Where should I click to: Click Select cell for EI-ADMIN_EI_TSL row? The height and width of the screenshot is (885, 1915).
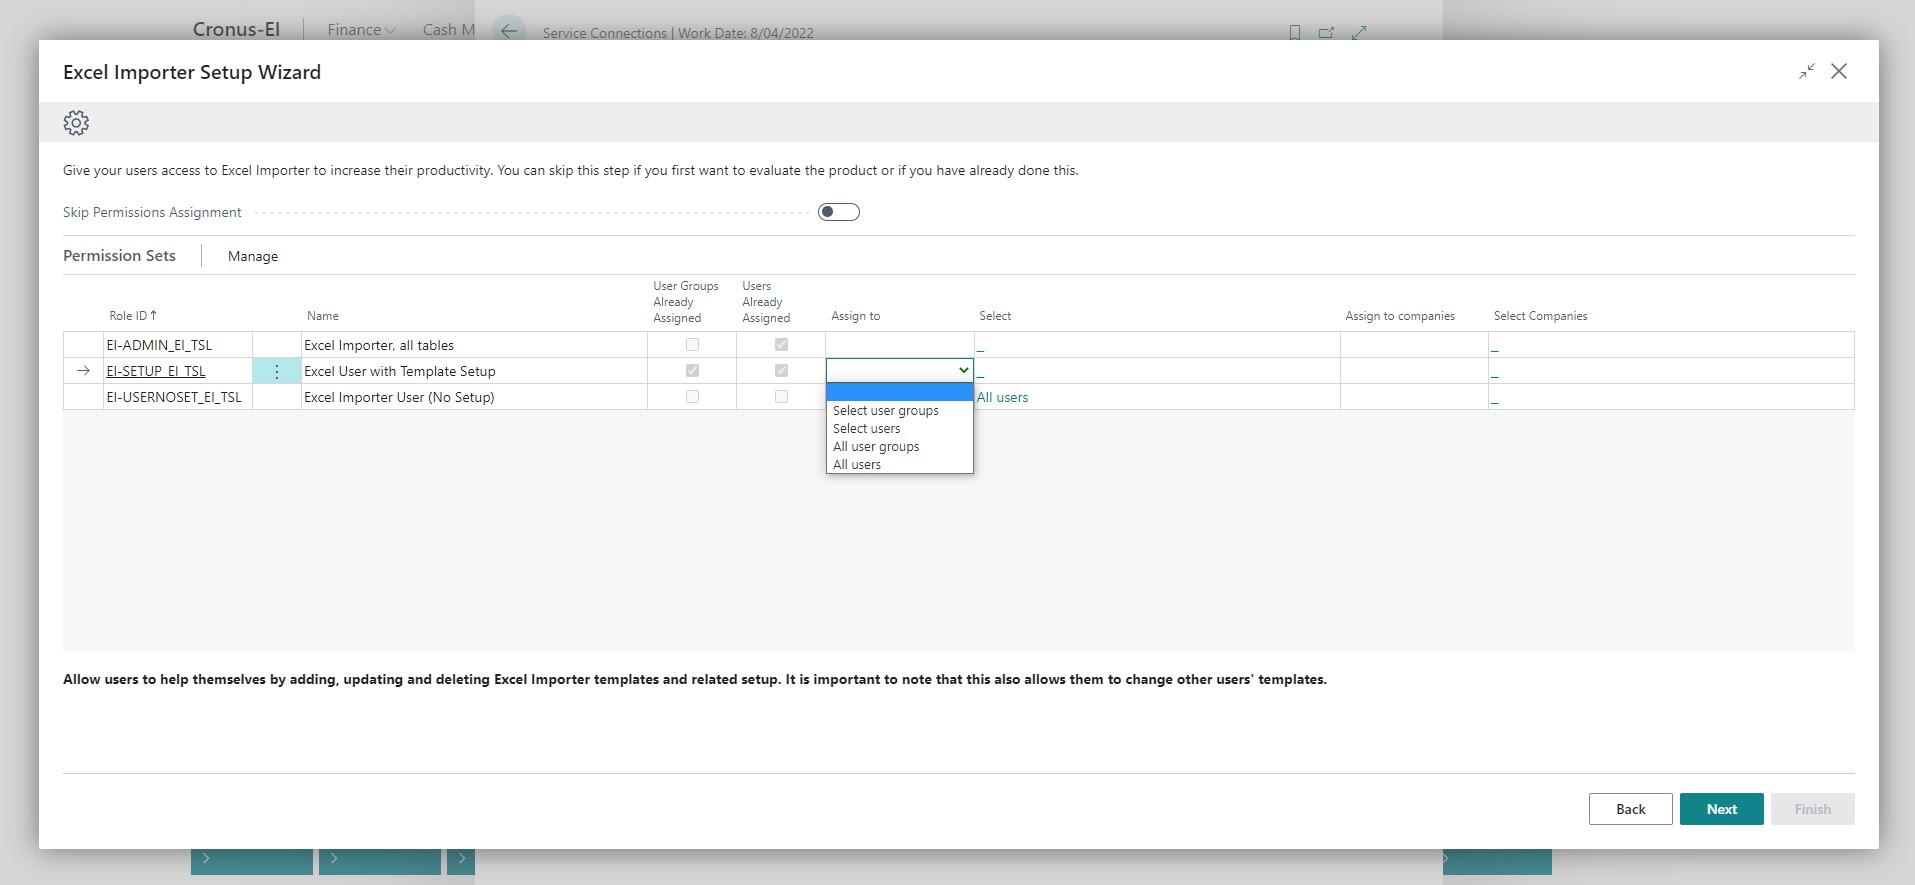pos(1157,345)
